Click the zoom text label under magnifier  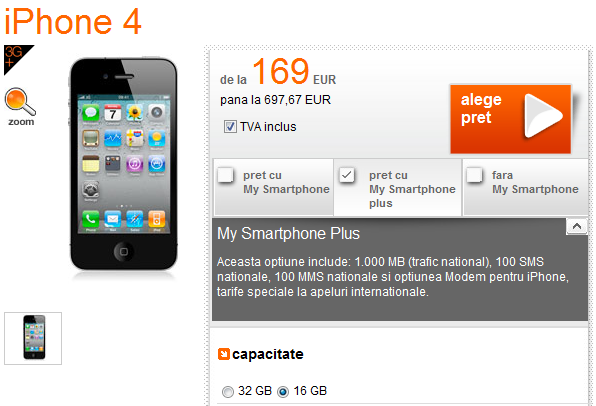click(x=21, y=122)
